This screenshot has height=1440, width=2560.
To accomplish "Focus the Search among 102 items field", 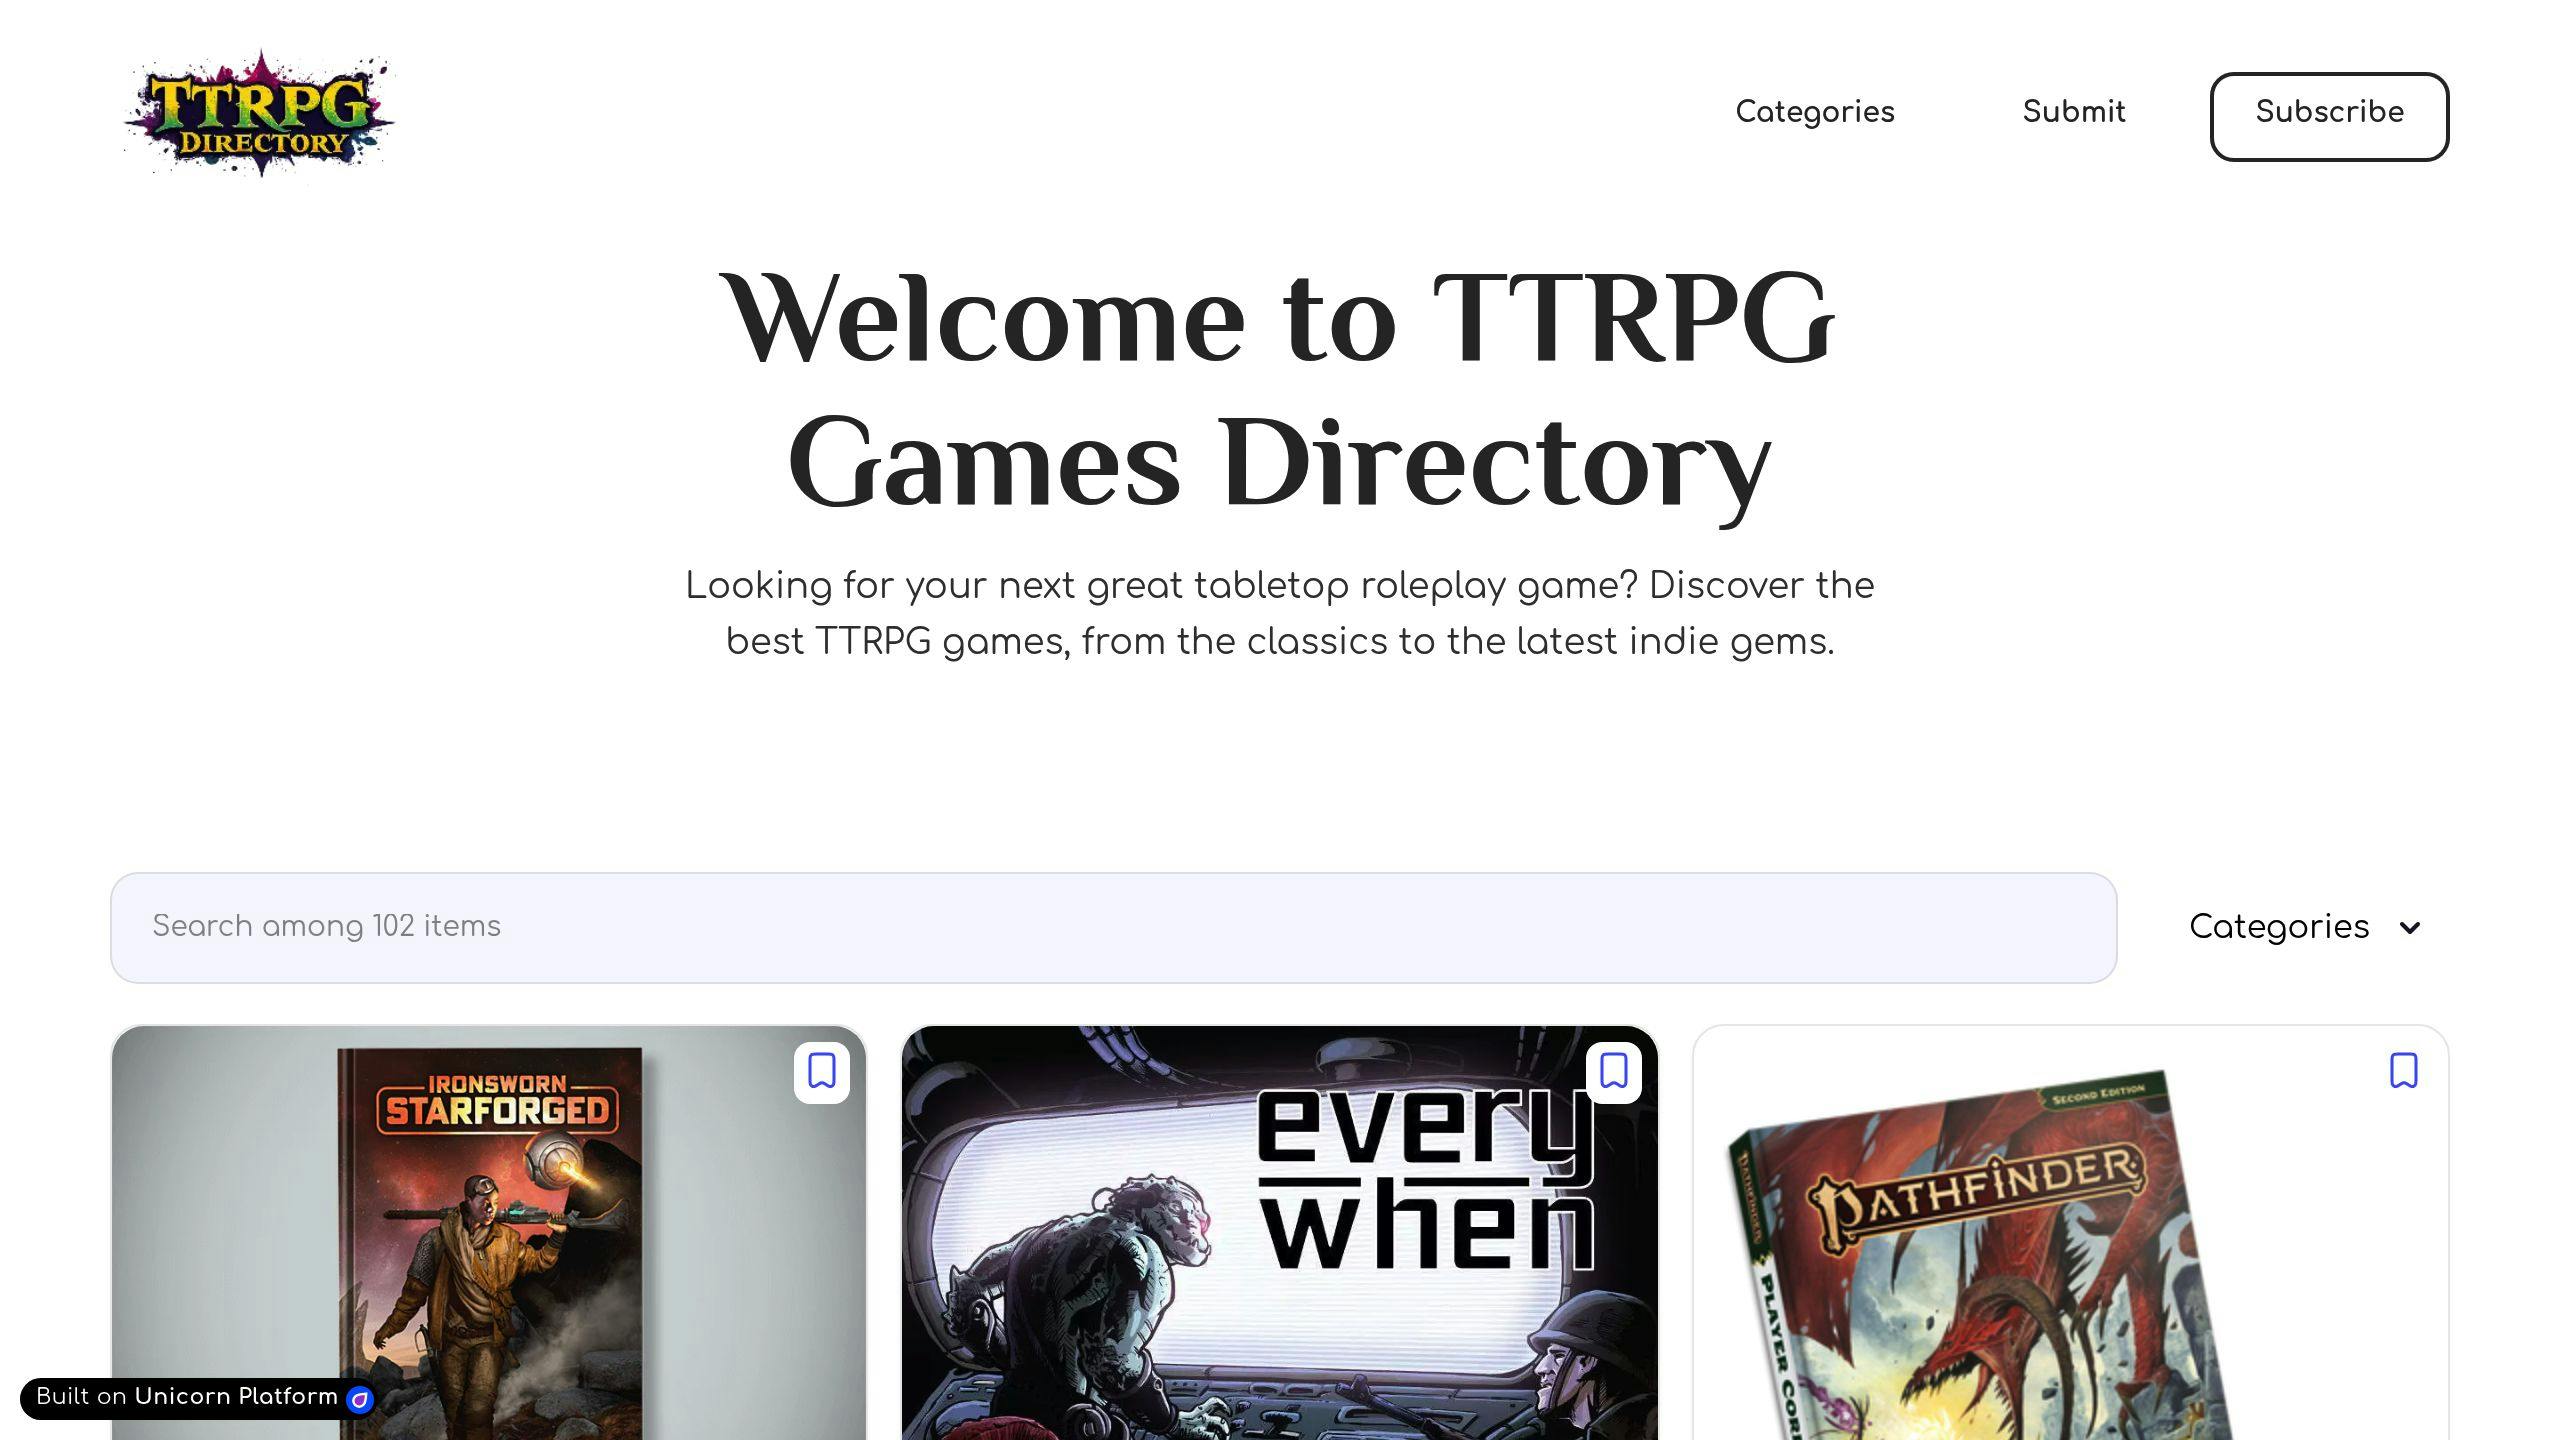I will pos(1113,927).
